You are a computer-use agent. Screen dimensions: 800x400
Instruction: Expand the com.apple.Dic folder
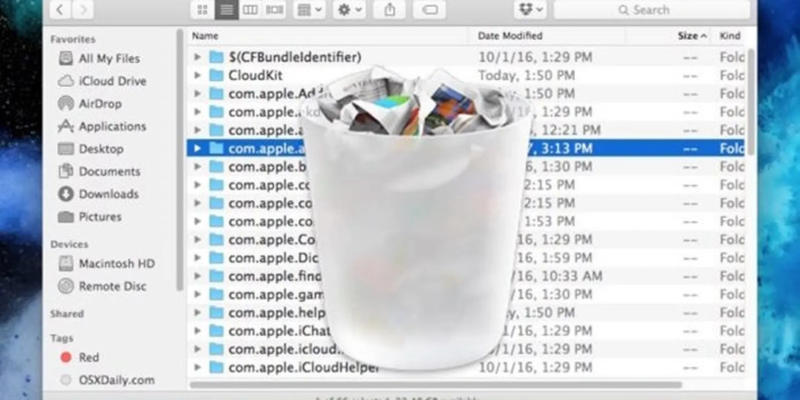click(x=197, y=258)
